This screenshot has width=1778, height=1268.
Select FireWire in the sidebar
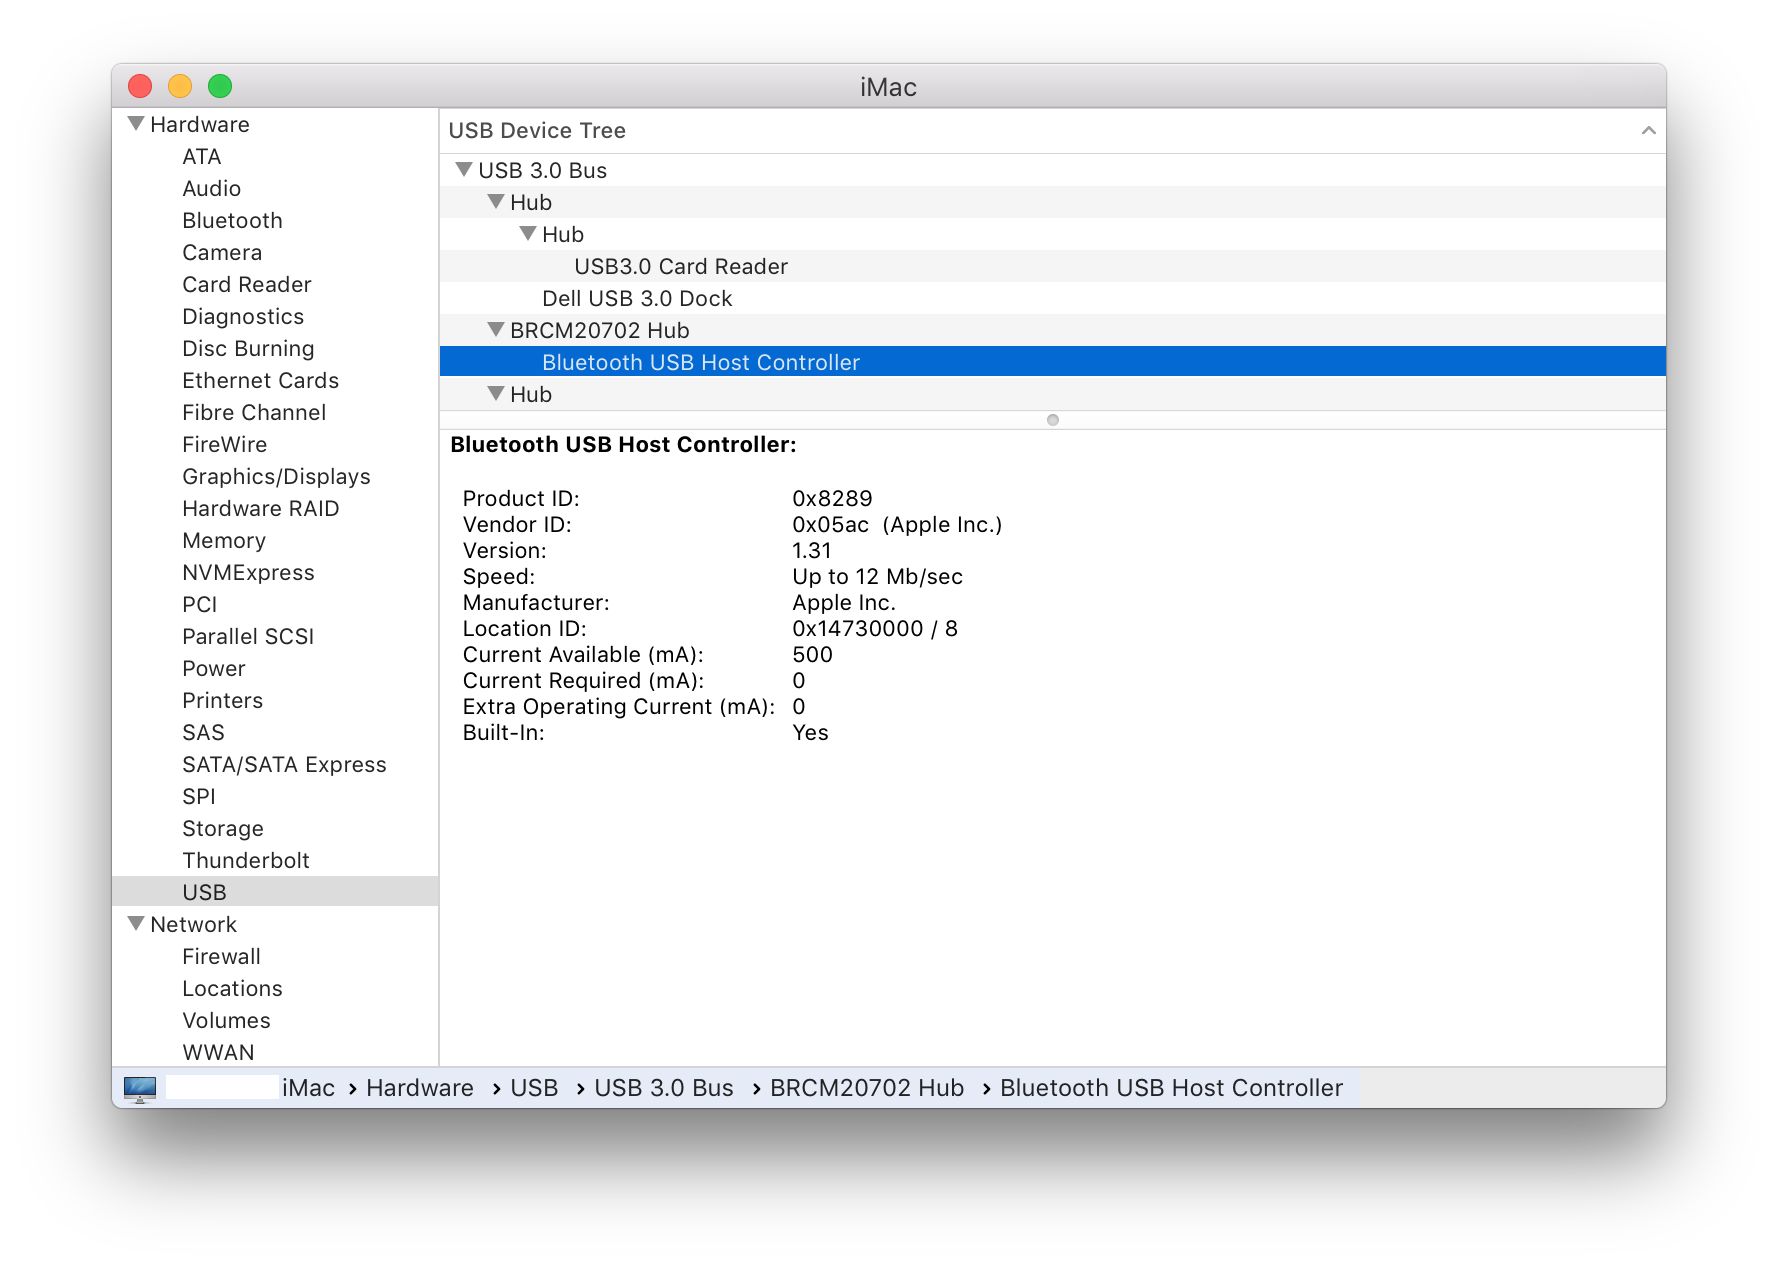click(275, 445)
